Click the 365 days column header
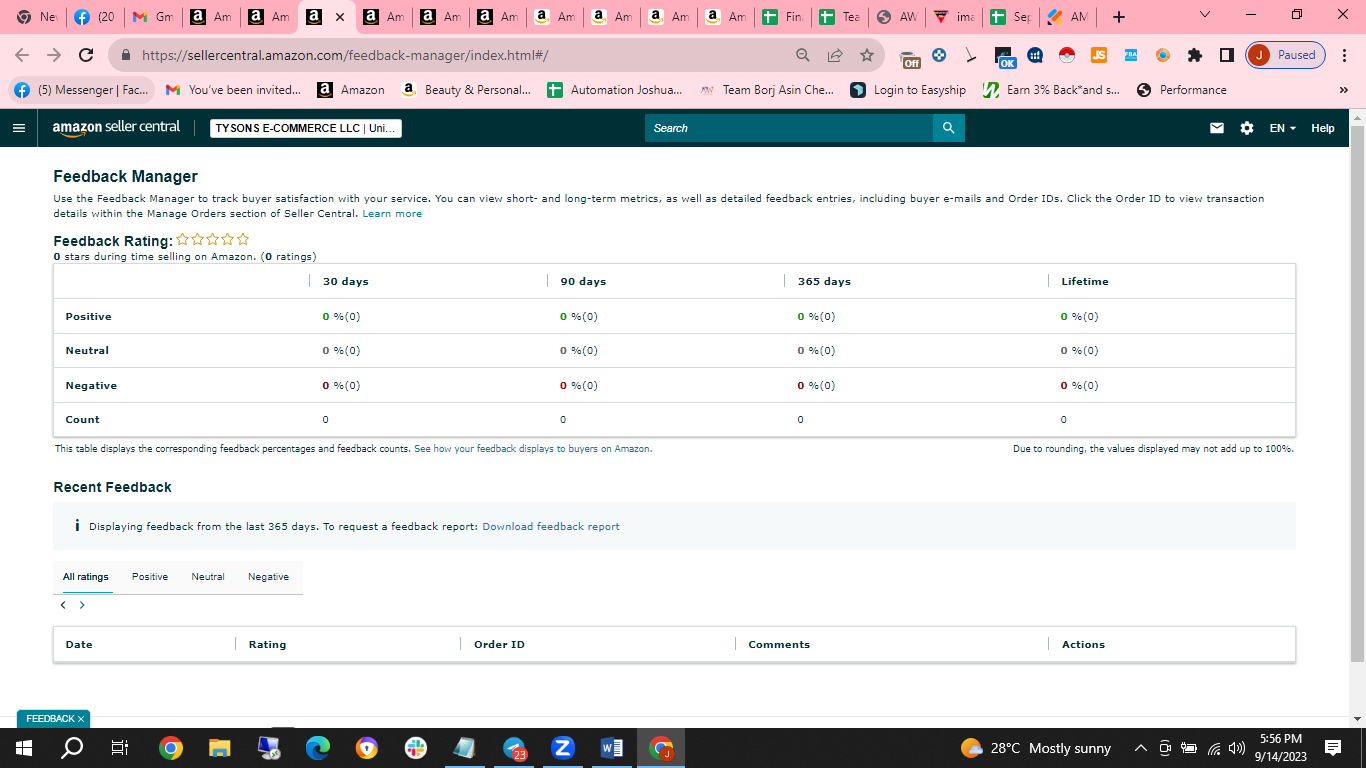The height and width of the screenshot is (768, 1366). (824, 282)
